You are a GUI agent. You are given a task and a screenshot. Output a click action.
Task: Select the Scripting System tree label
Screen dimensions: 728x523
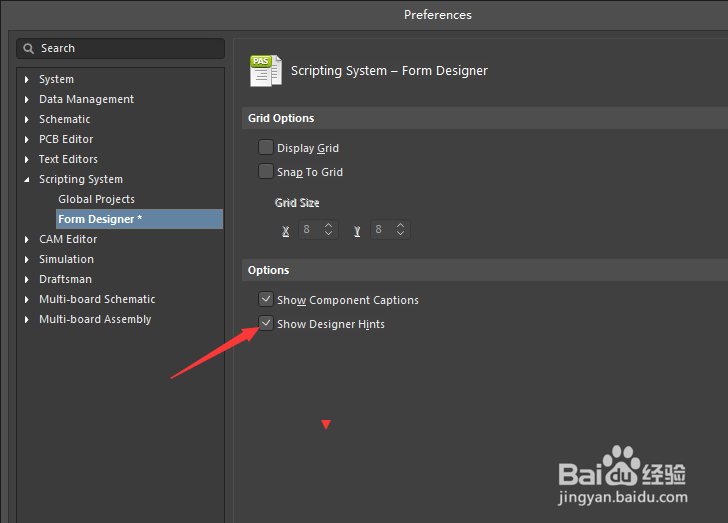81,179
